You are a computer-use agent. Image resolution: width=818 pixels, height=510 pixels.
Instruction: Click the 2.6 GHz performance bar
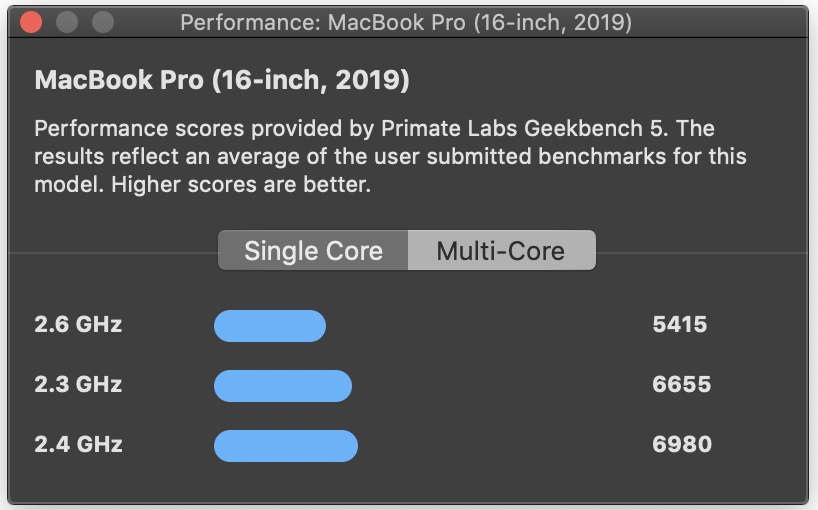click(x=270, y=326)
